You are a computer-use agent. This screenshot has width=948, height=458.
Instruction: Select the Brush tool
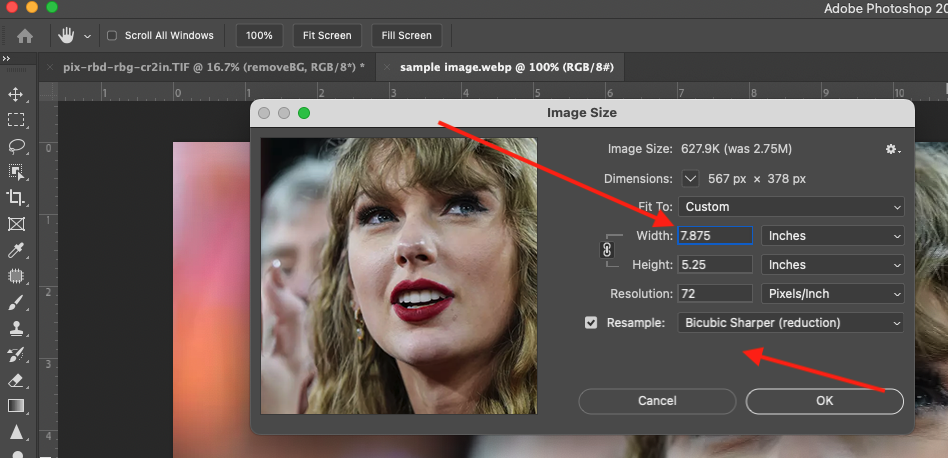click(x=16, y=302)
